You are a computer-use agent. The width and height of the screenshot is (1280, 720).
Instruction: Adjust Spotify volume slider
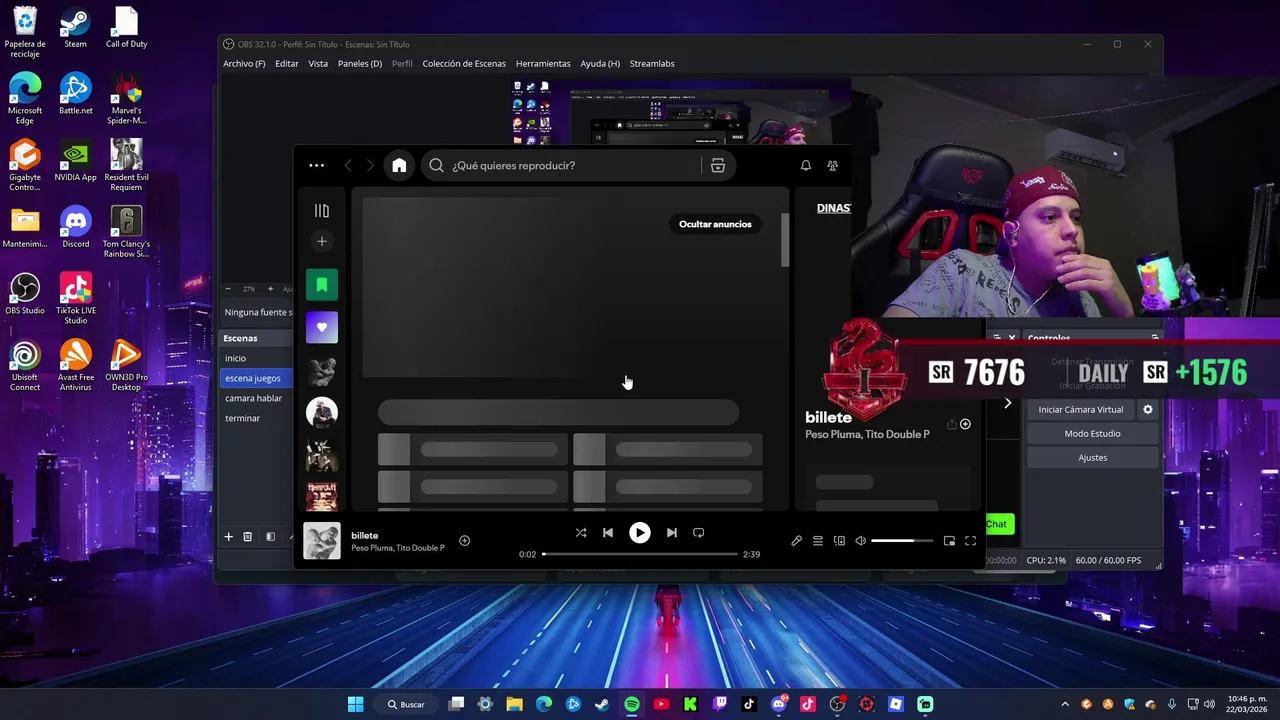click(901, 541)
